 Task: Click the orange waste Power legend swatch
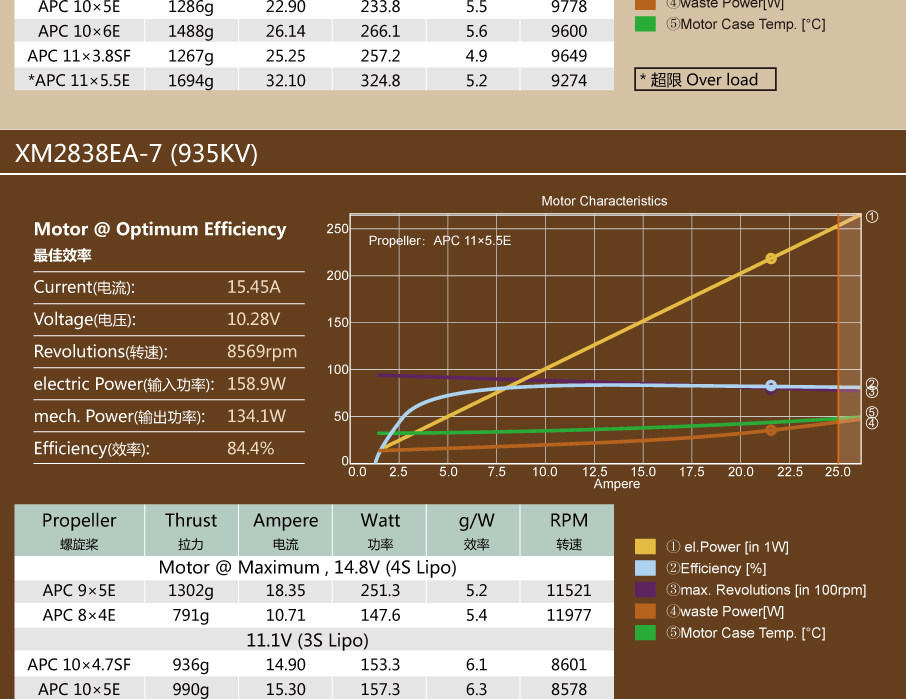(x=645, y=611)
